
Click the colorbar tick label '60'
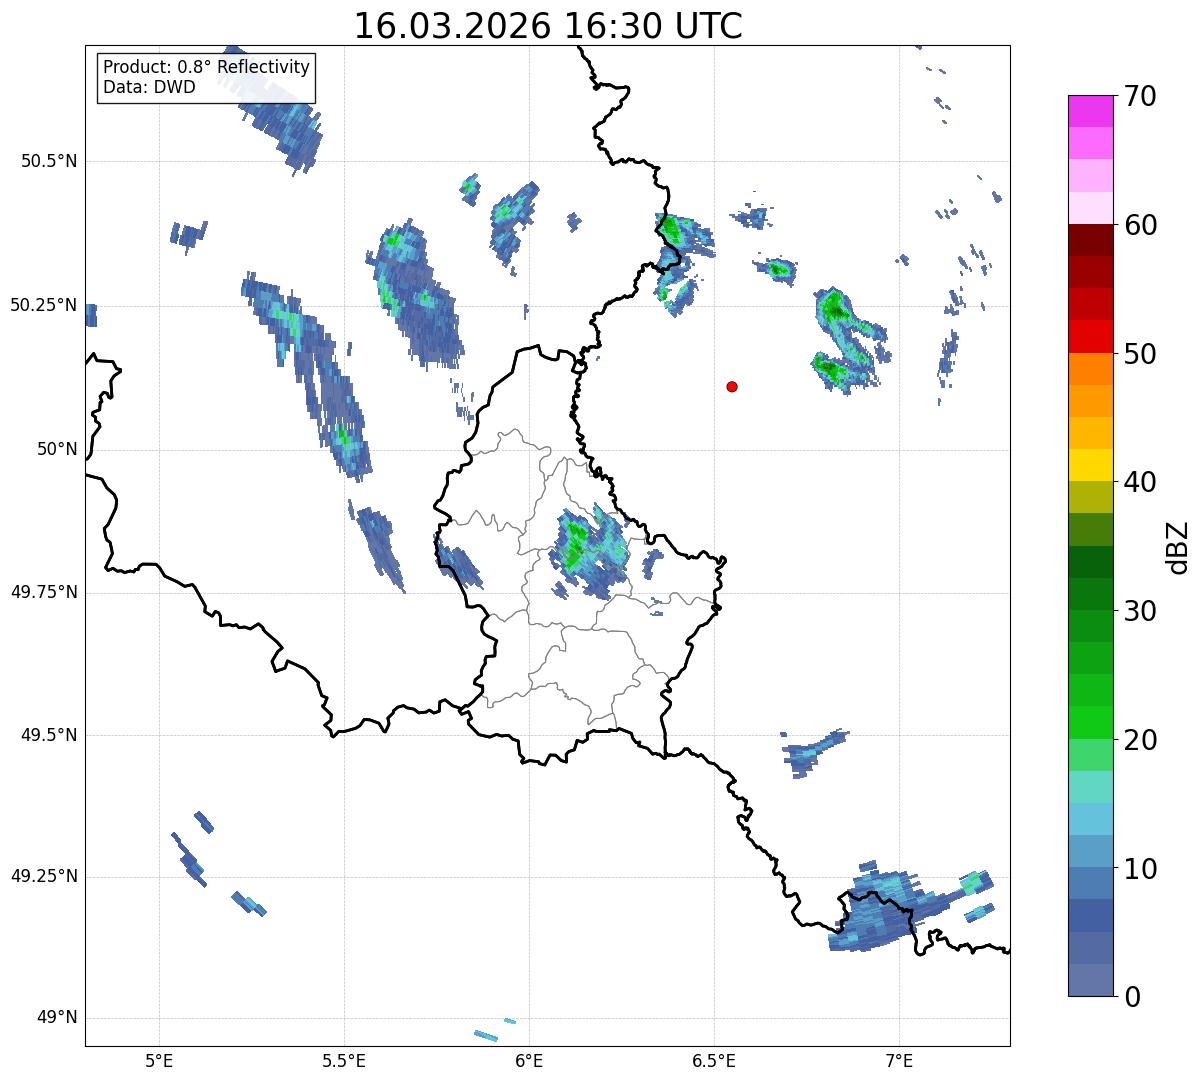1141,225
